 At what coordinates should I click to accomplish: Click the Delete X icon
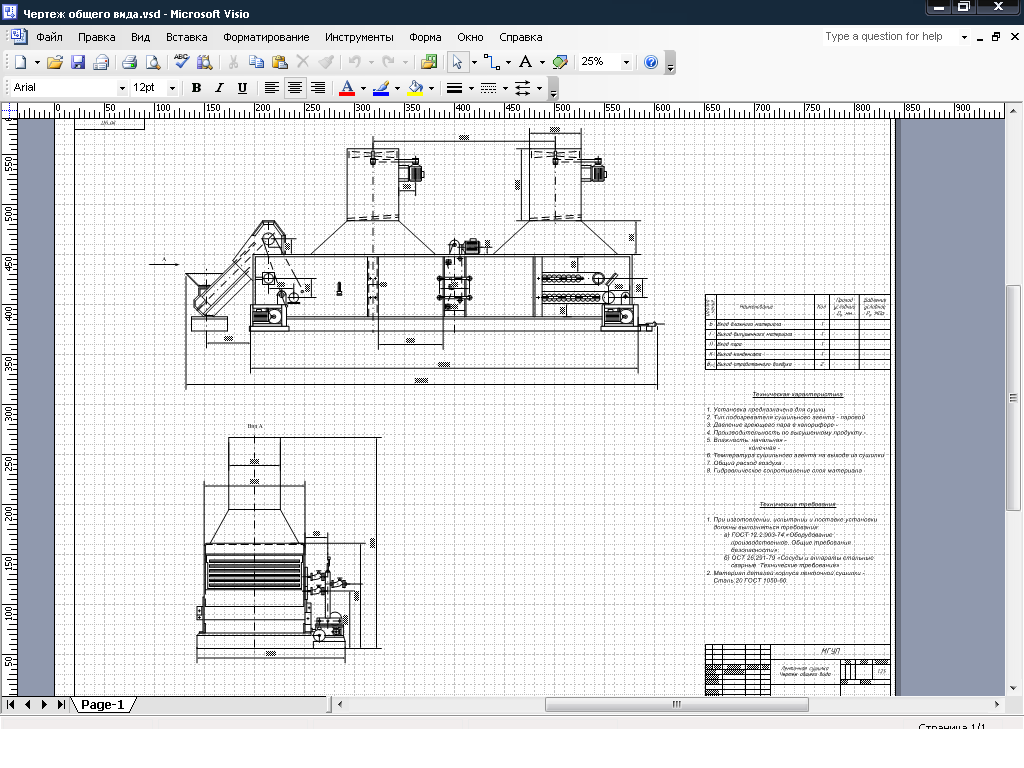(x=302, y=62)
